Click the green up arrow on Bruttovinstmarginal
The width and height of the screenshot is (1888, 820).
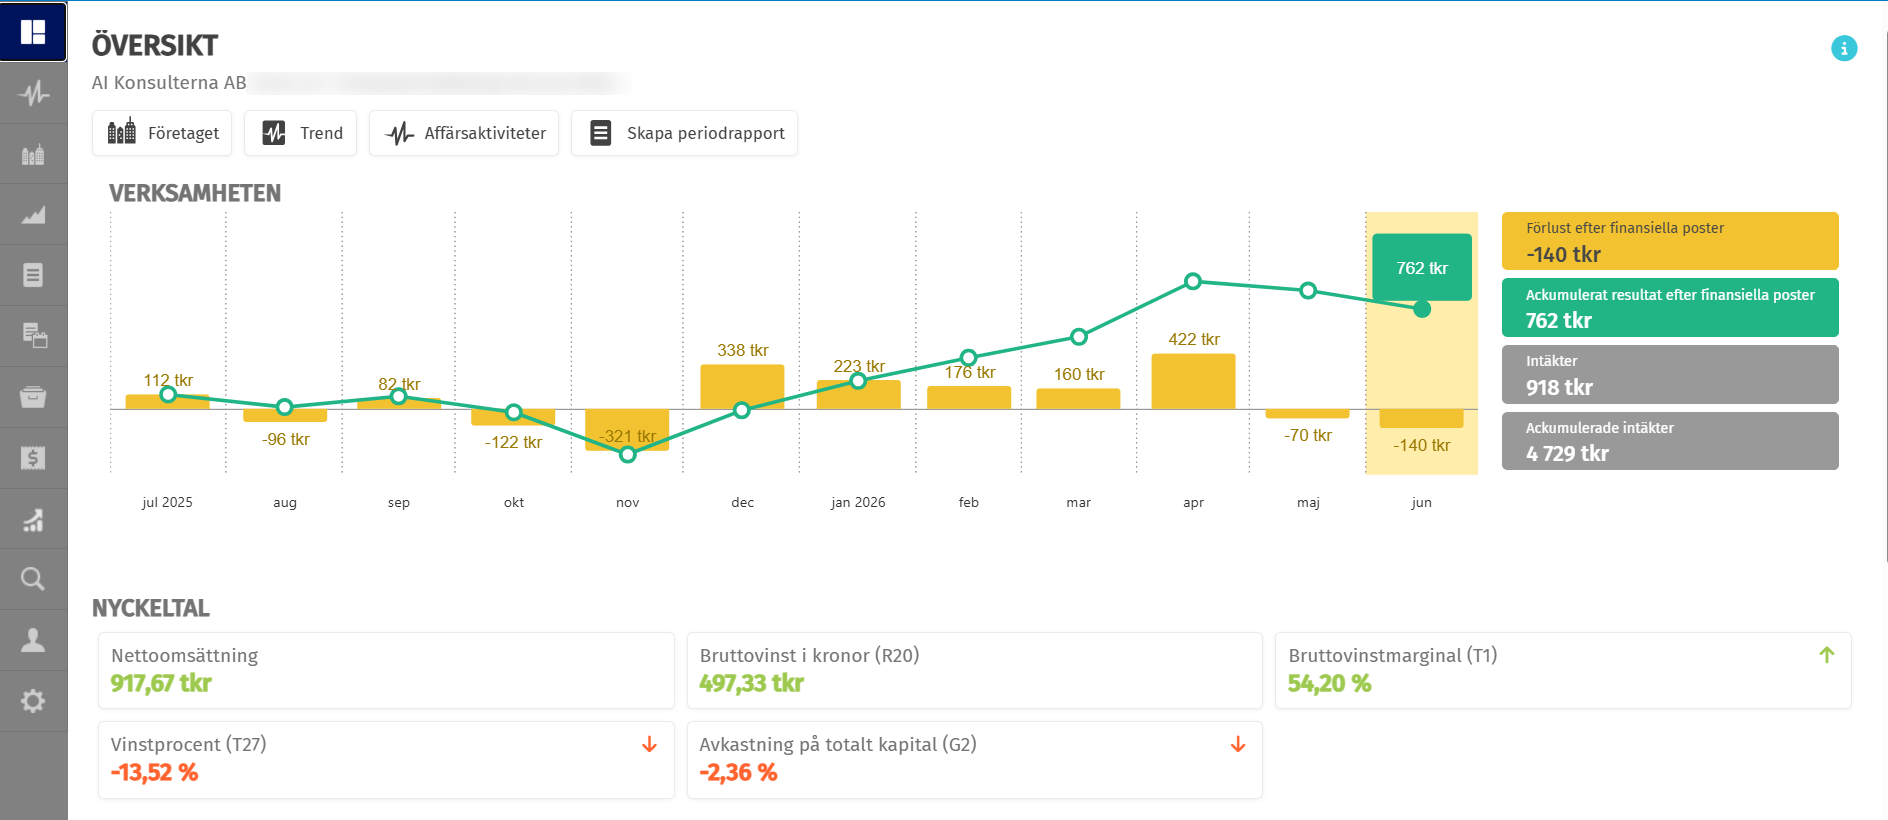tap(1827, 655)
